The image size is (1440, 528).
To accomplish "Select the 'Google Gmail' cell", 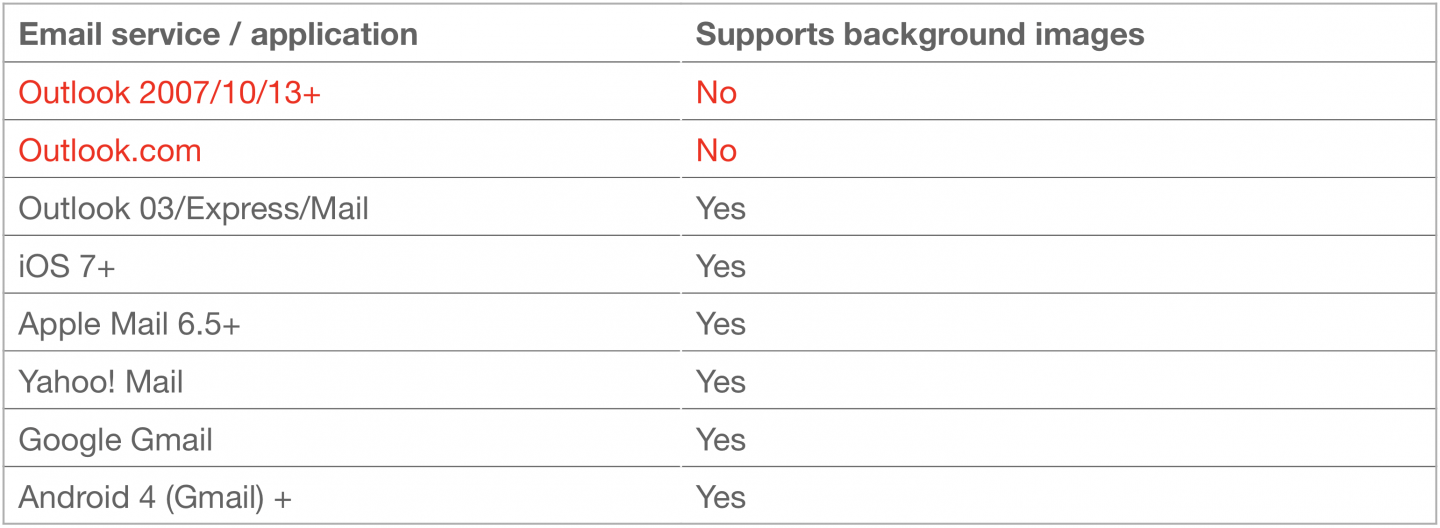I will coord(116,440).
